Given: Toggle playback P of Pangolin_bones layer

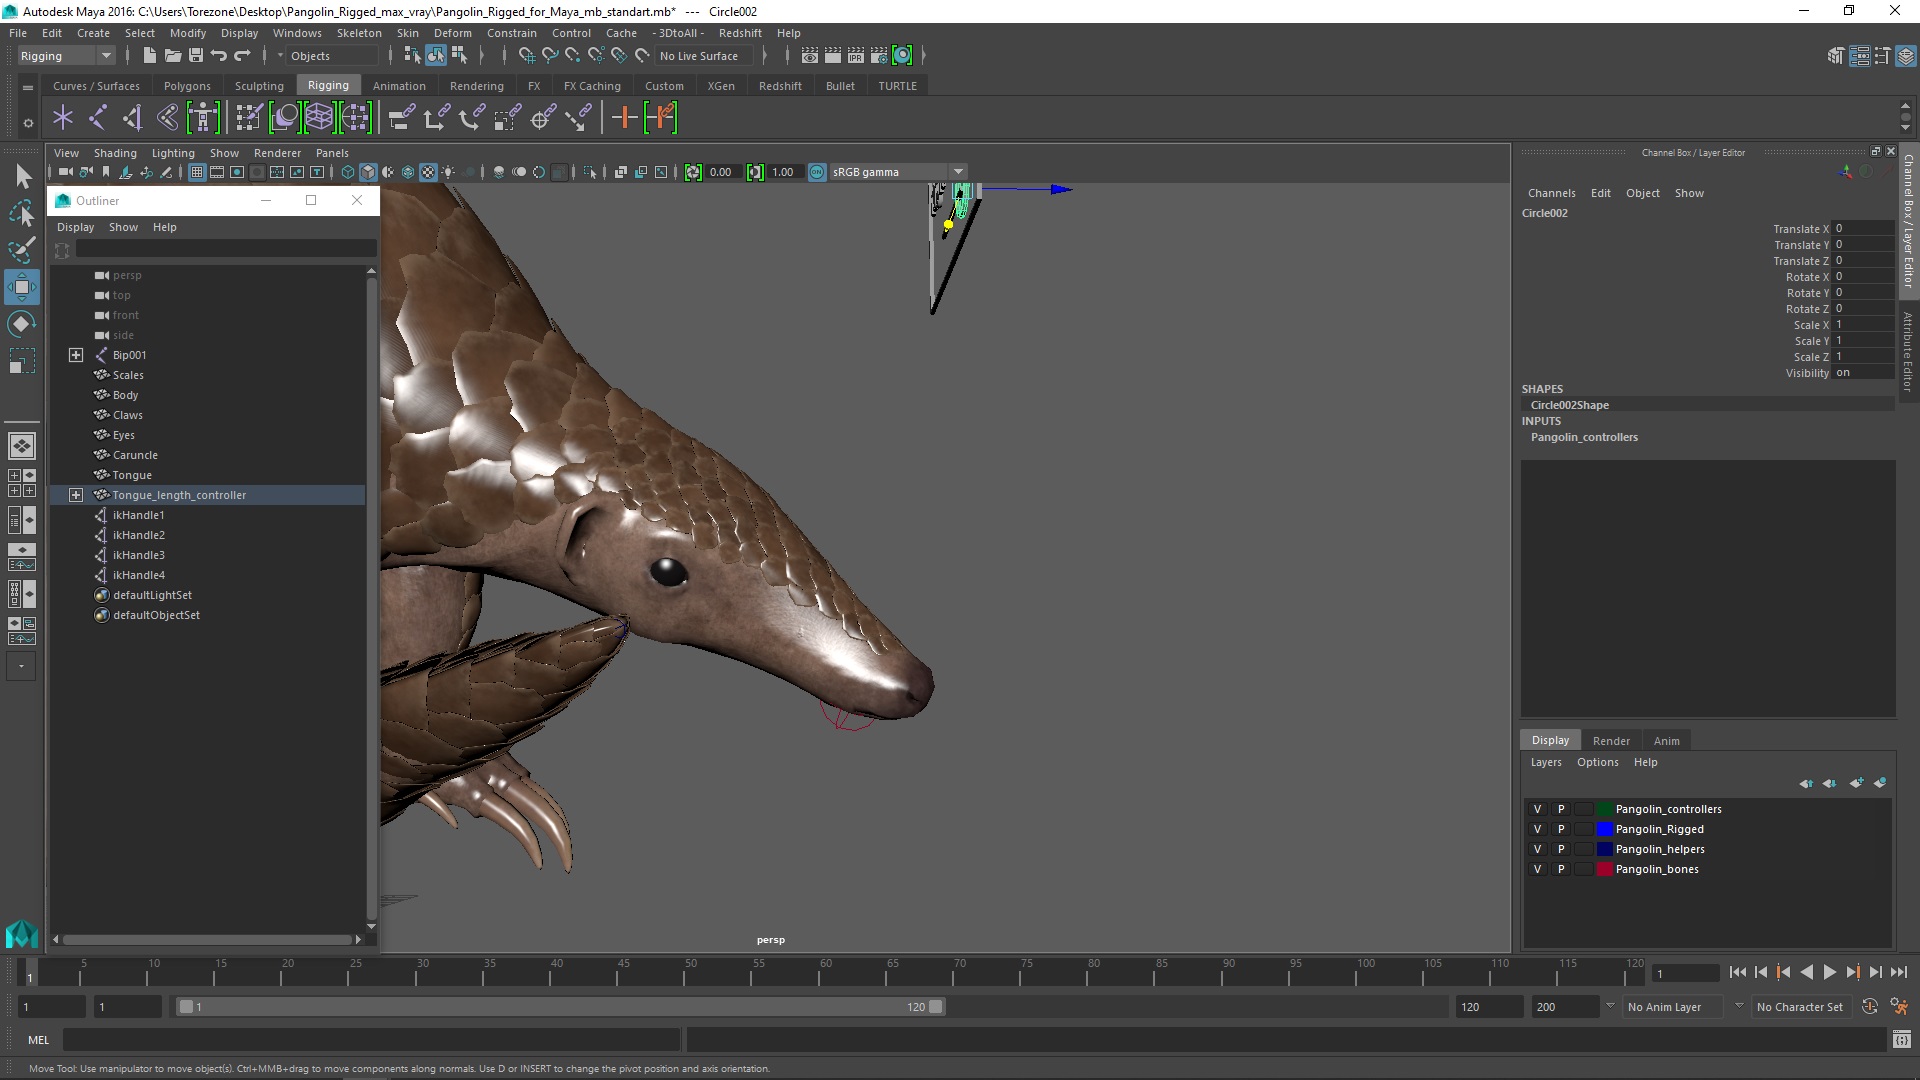Looking at the screenshot, I should click(1560, 869).
